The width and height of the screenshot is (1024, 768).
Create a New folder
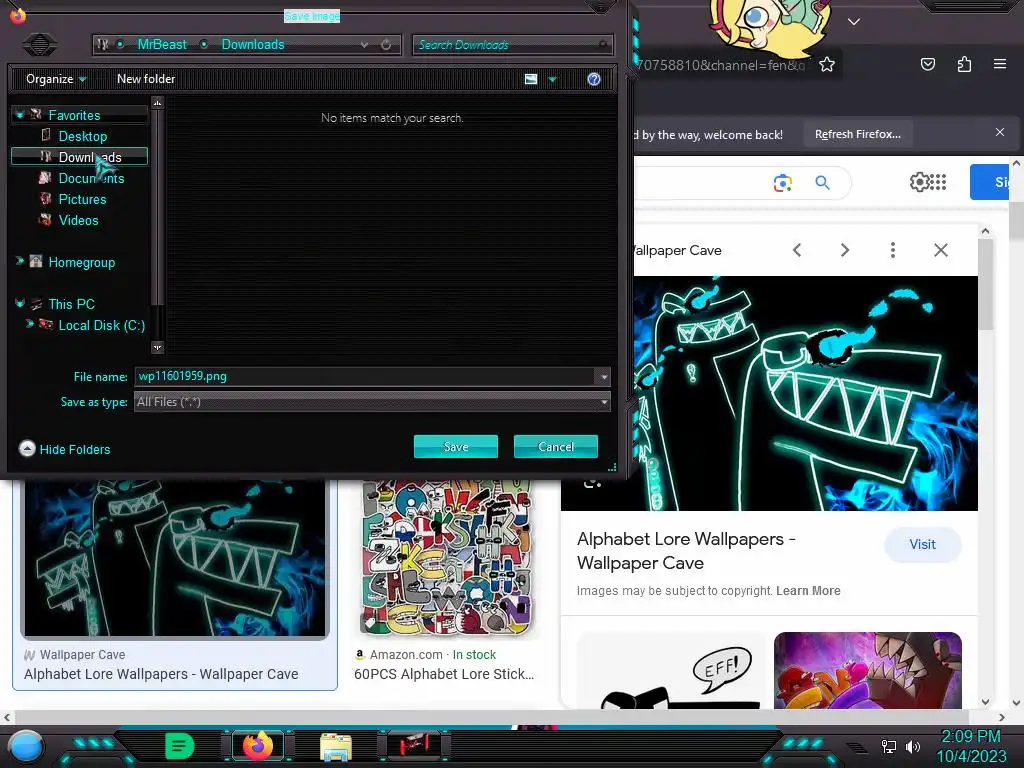pyautogui.click(x=146, y=79)
